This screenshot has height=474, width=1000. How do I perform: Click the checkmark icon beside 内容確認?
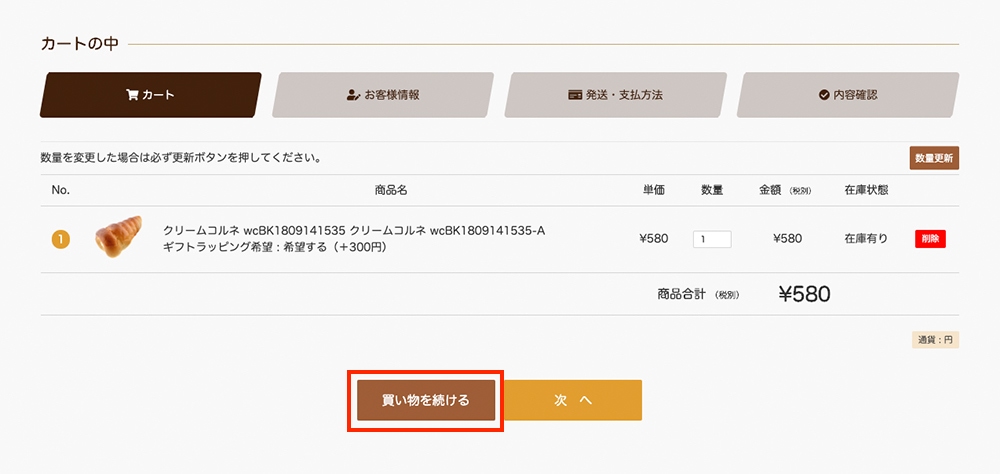point(823,95)
